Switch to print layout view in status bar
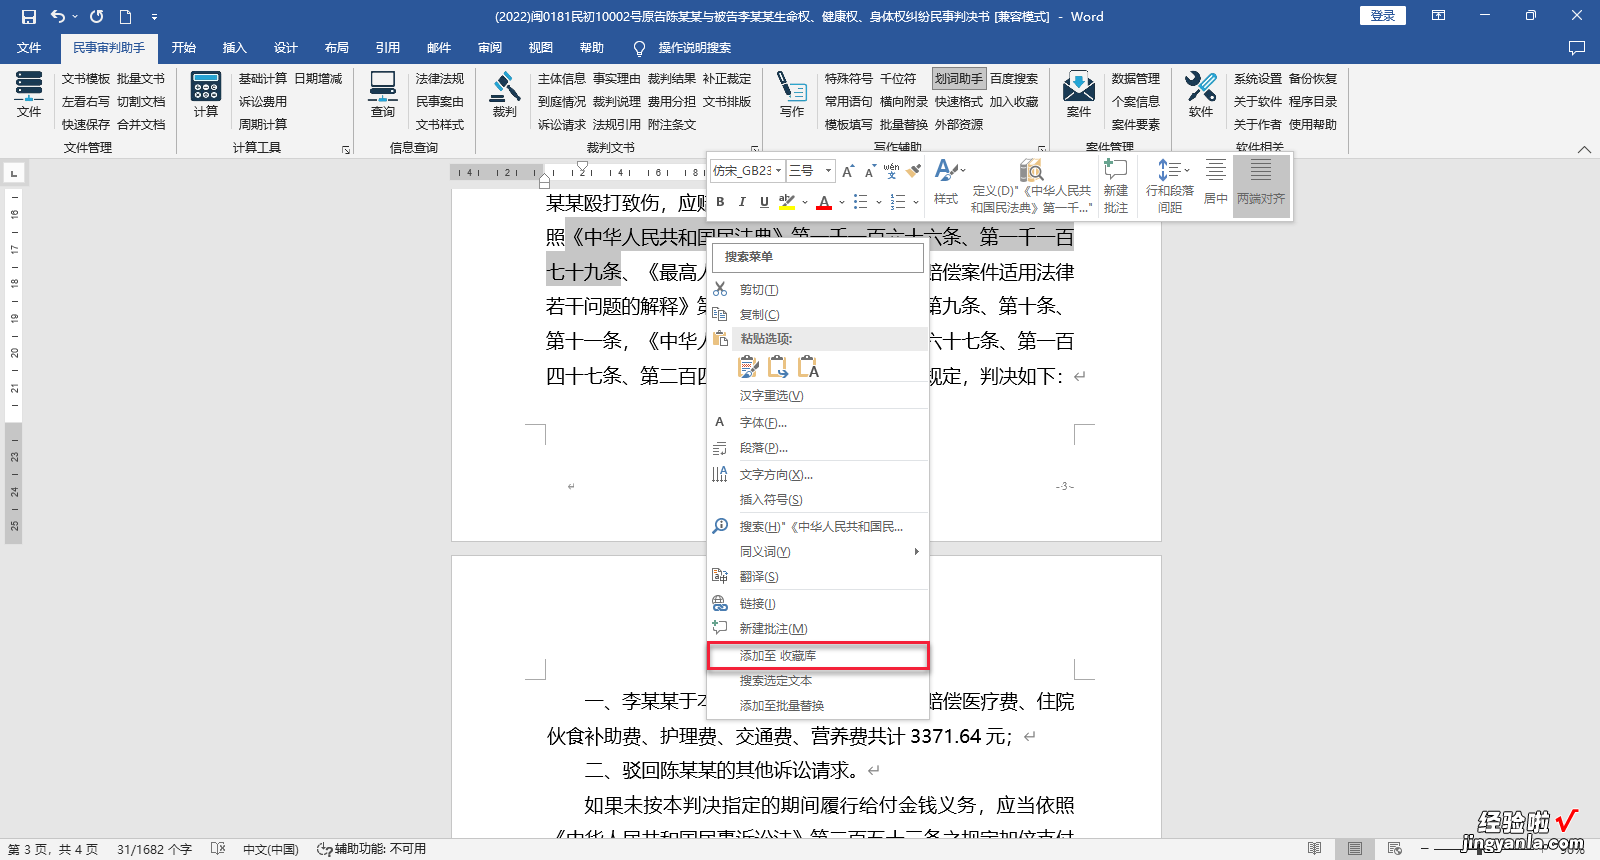 [x=1355, y=849]
